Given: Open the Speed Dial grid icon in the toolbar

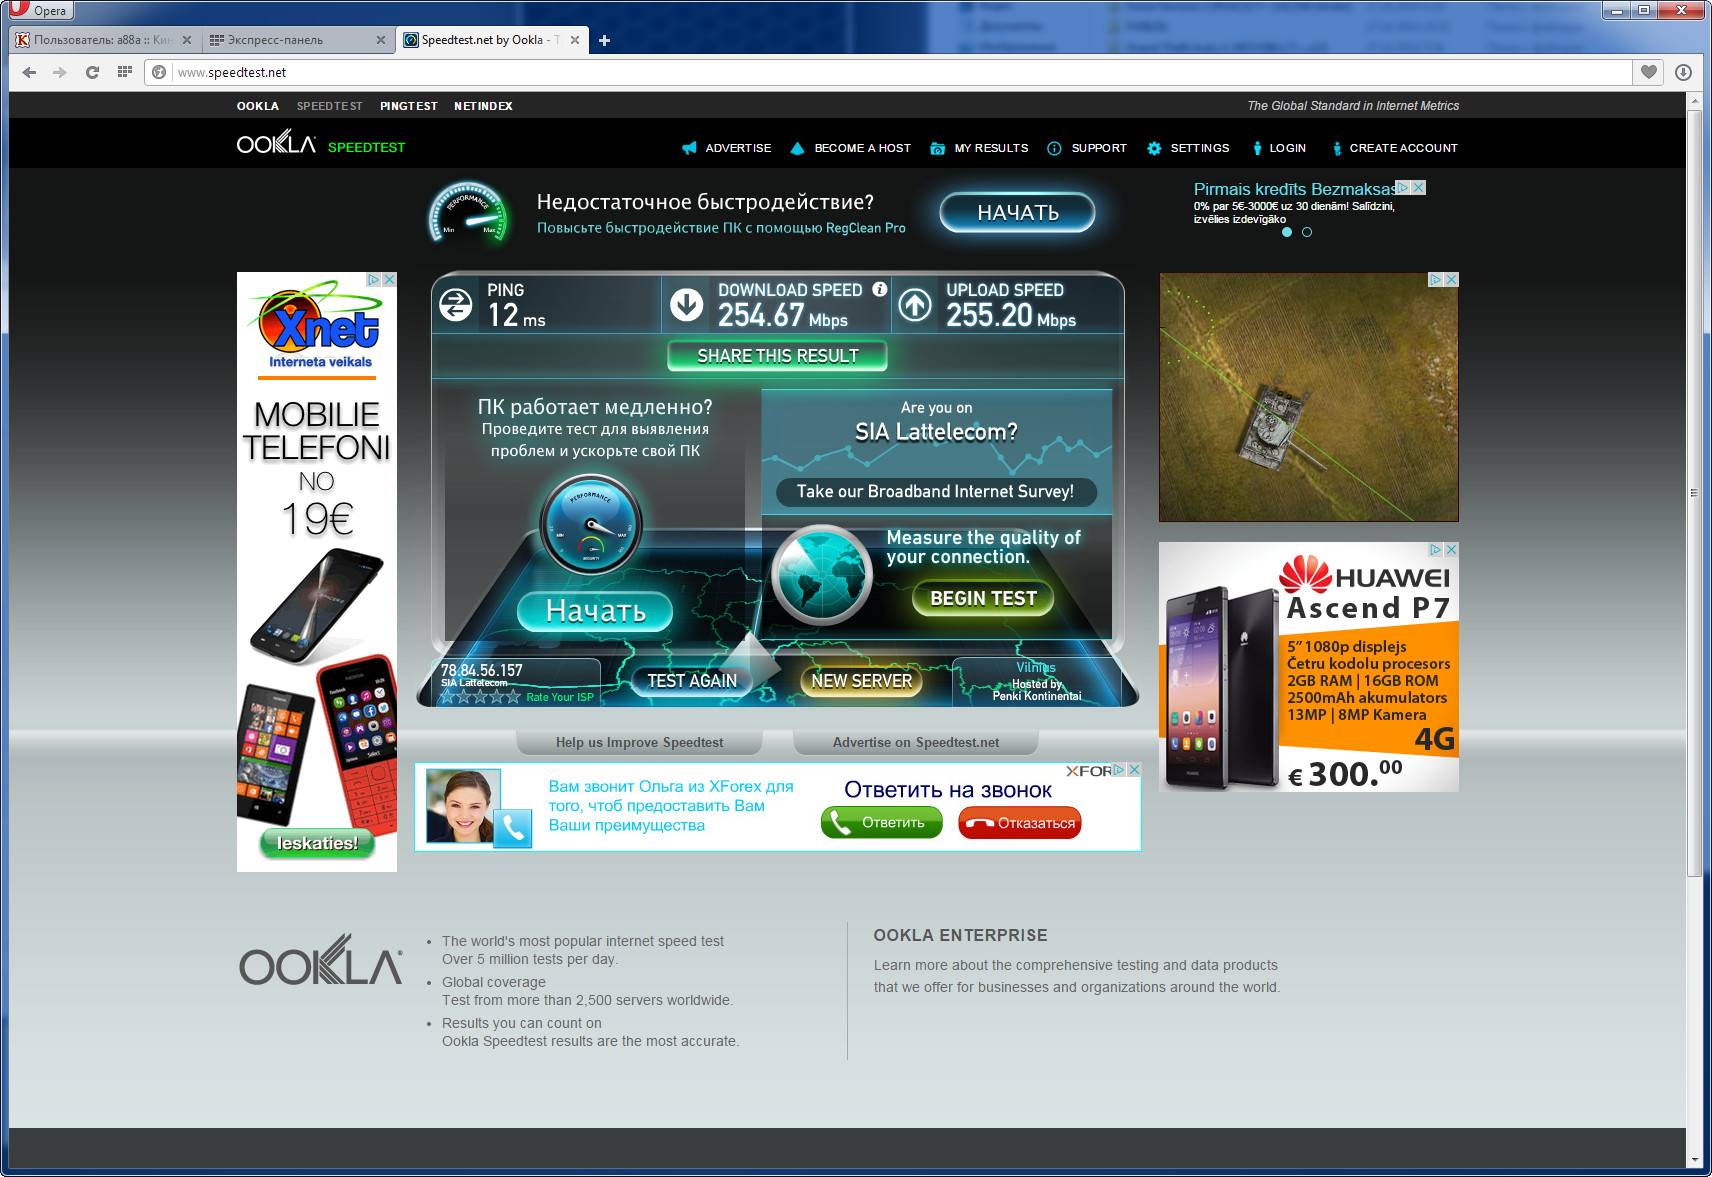Looking at the screenshot, I should coord(124,72).
